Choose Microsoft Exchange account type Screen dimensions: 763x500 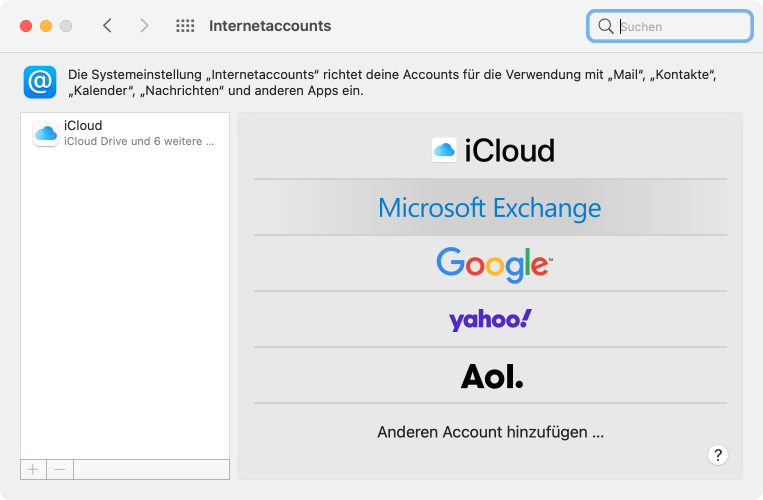tap(490, 208)
